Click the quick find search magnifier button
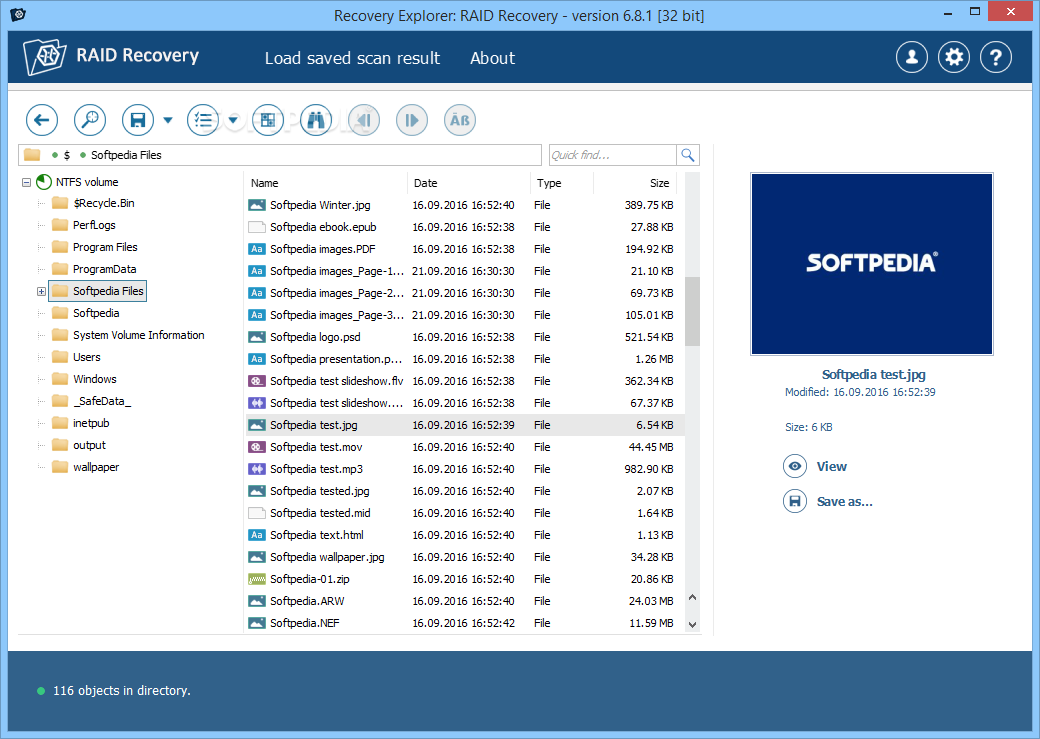 click(x=688, y=155)
